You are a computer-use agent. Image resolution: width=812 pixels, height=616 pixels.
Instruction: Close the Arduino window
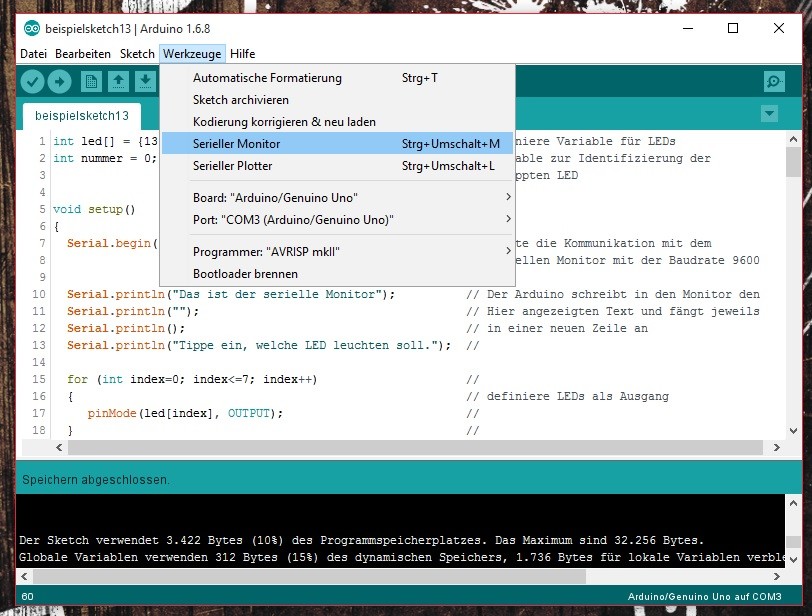(x=778, y=28)
